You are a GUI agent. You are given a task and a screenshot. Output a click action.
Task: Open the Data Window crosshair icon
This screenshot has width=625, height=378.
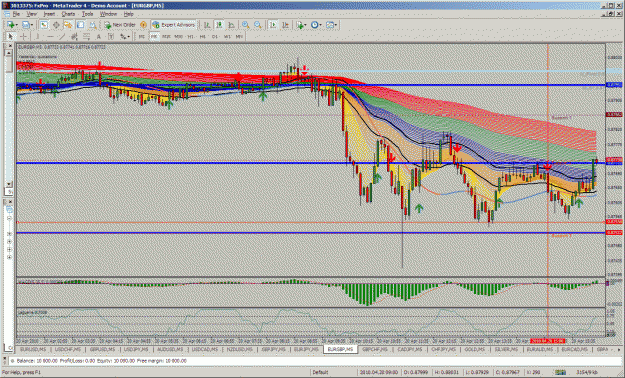56,25
